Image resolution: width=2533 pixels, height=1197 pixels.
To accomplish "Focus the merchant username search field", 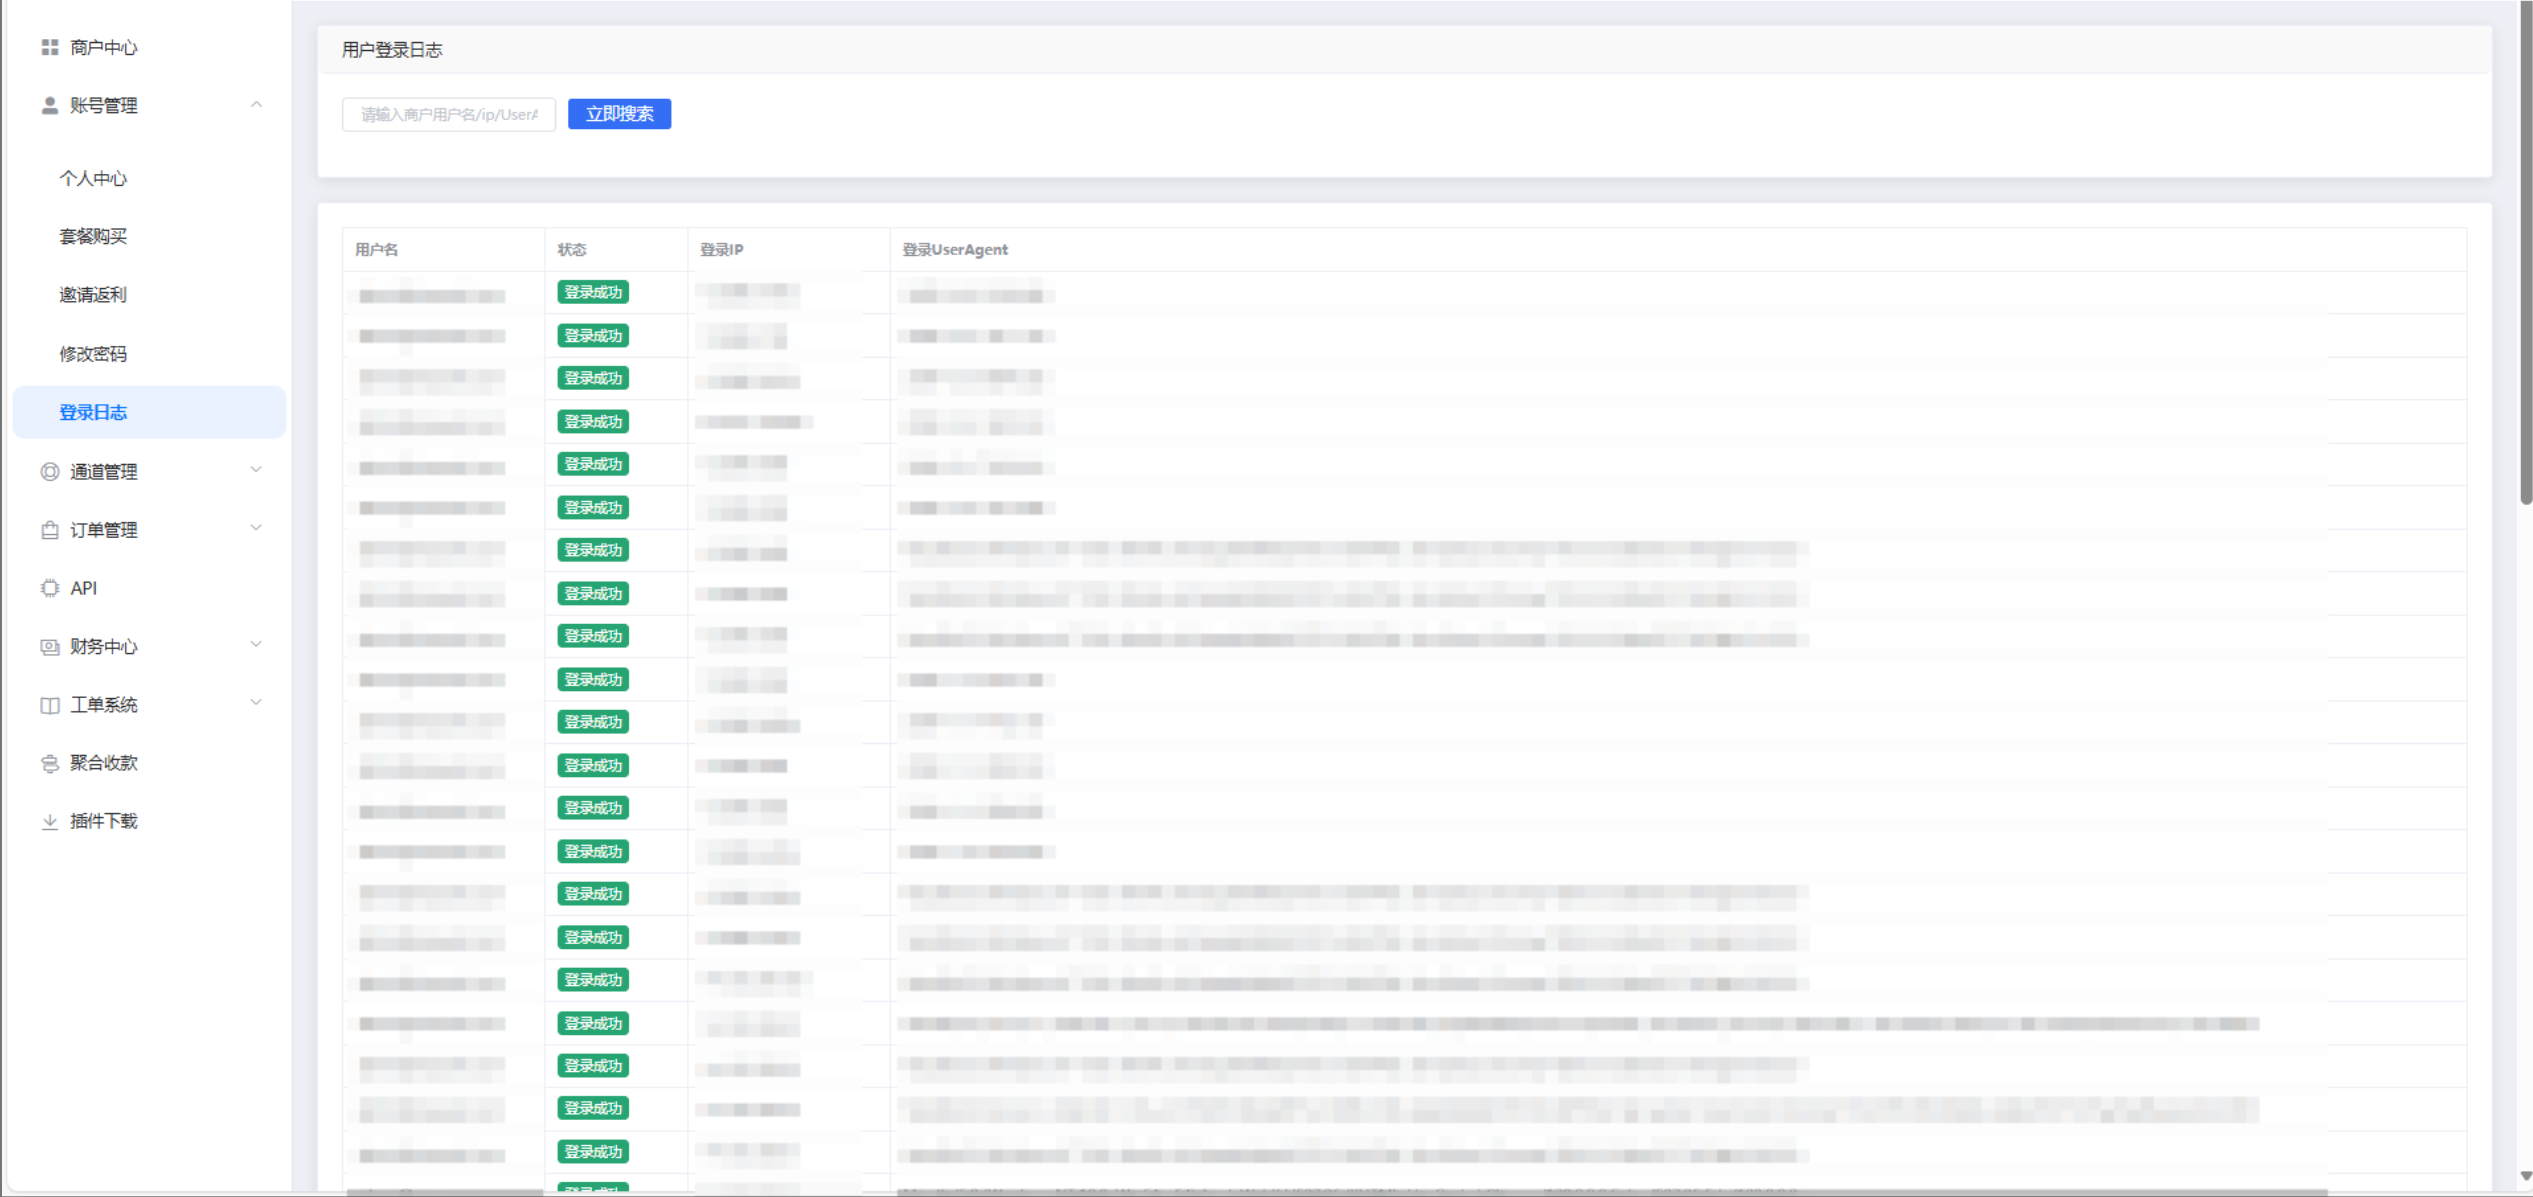I will [x=448, y=114].
